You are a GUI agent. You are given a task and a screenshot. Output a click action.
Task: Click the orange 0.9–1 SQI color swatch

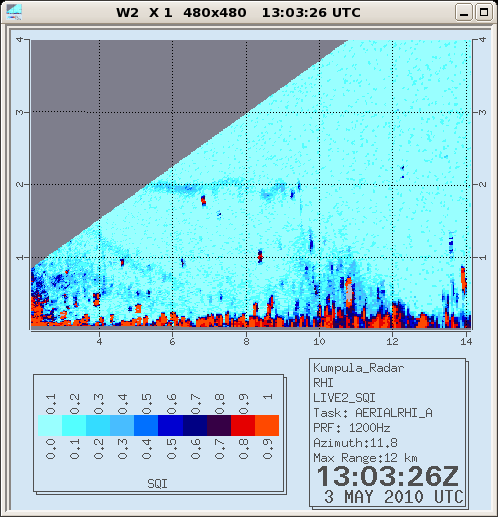(x=267, y=425)
